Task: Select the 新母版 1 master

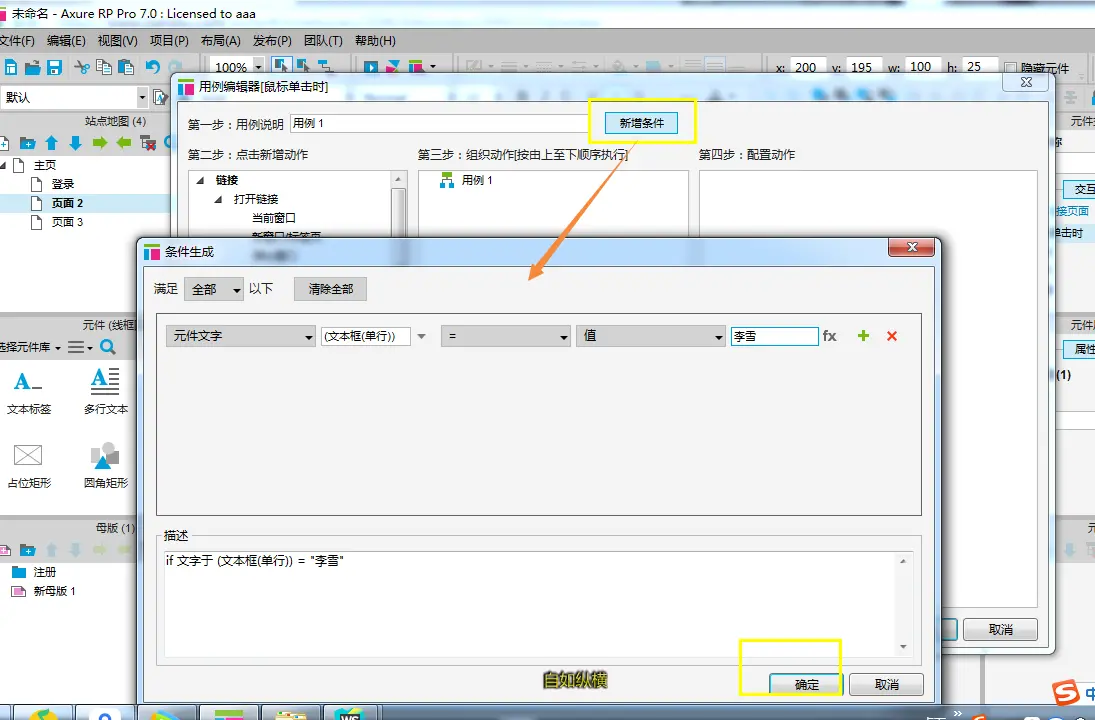Action: pos(54,591)
